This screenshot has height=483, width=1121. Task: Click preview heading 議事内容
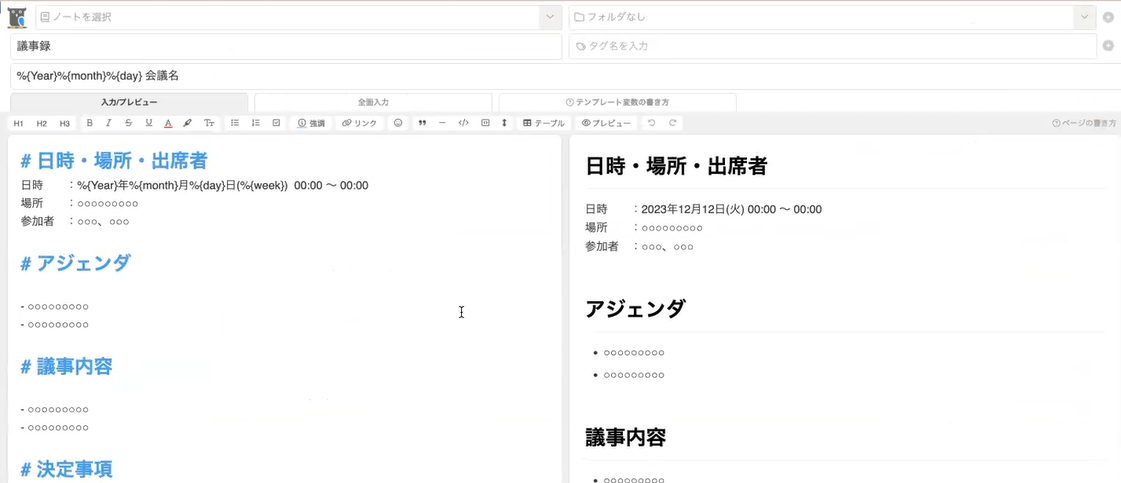(x=626, y=437)
